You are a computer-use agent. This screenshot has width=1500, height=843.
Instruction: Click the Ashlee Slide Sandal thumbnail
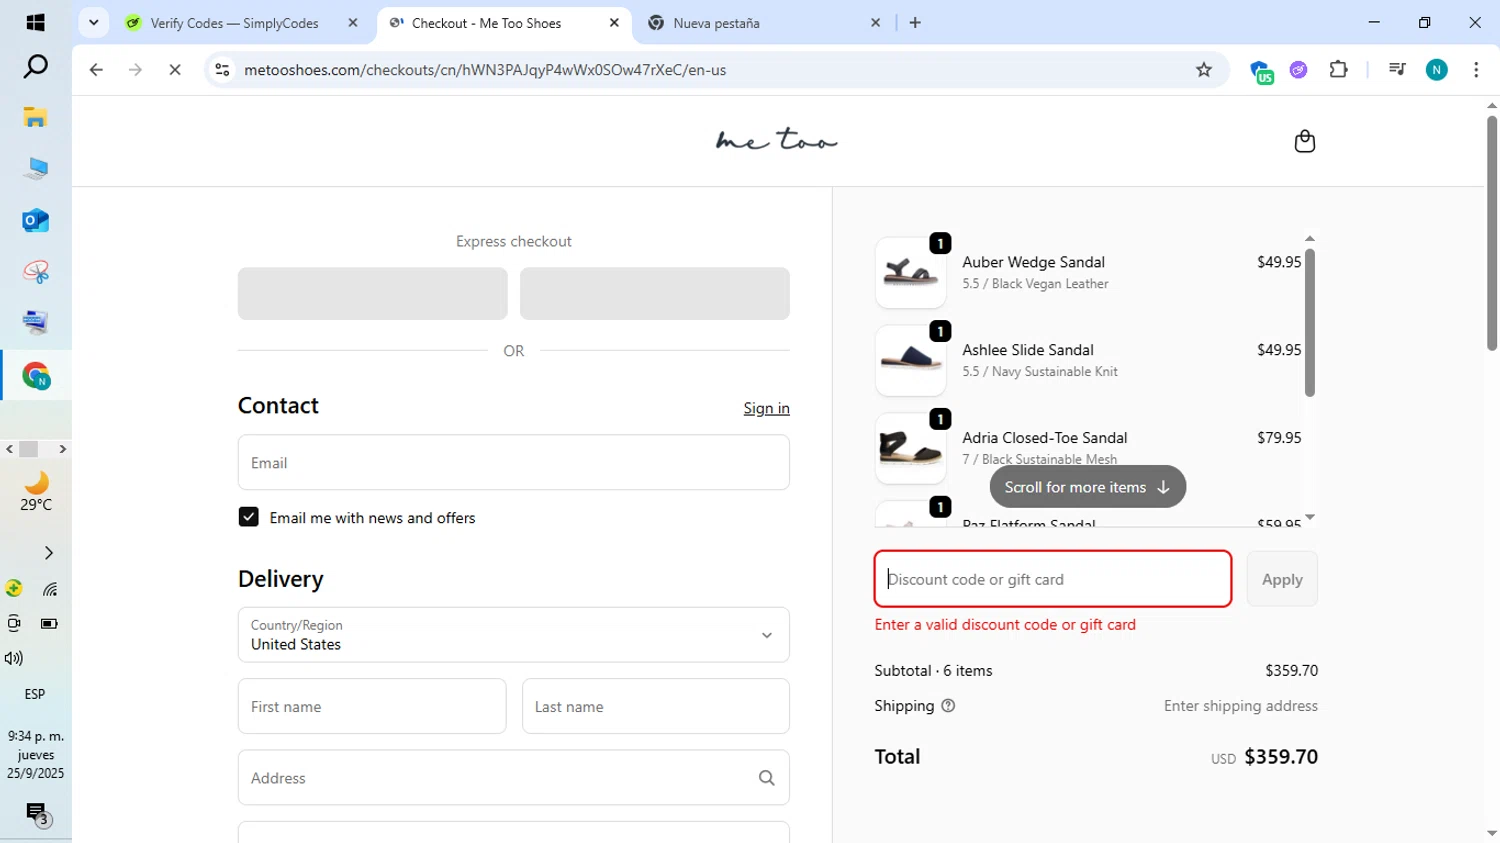tap(910, 360)
